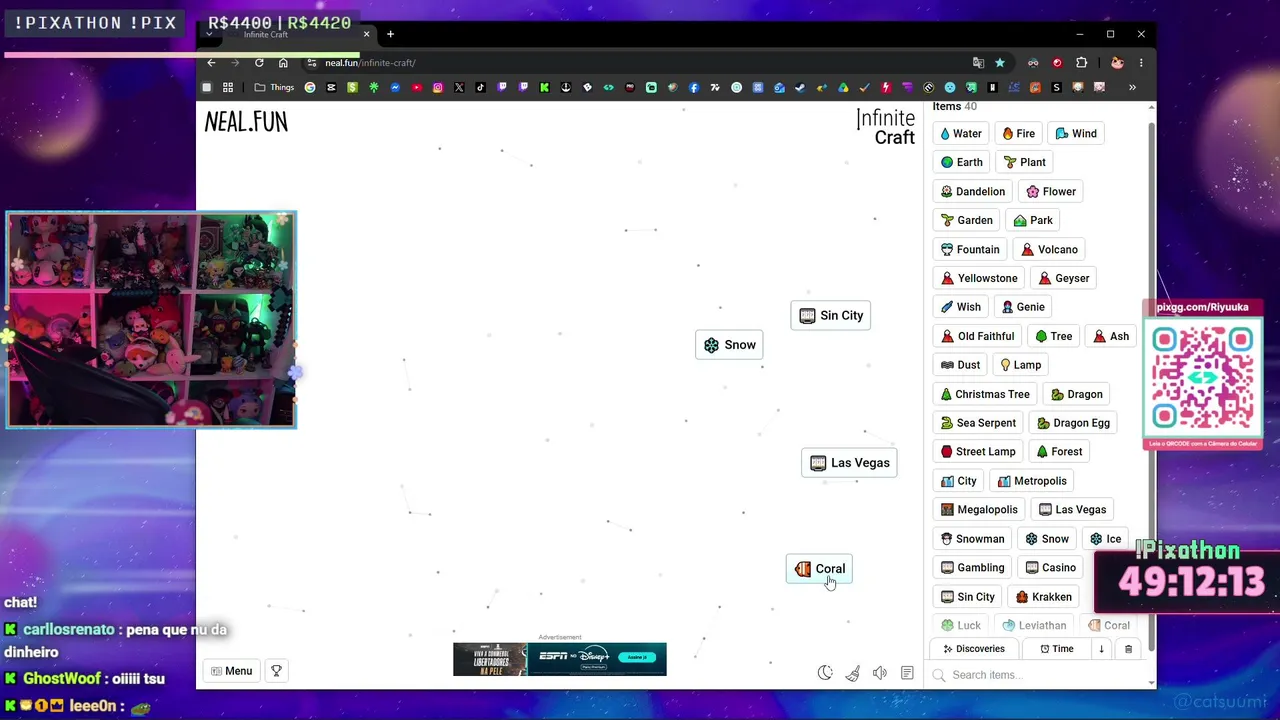The height and width of the screenshot is (720, 1280).
Task: Click the ESPN Disney+ advertisement banner
Action: click(x=560, y=659)
